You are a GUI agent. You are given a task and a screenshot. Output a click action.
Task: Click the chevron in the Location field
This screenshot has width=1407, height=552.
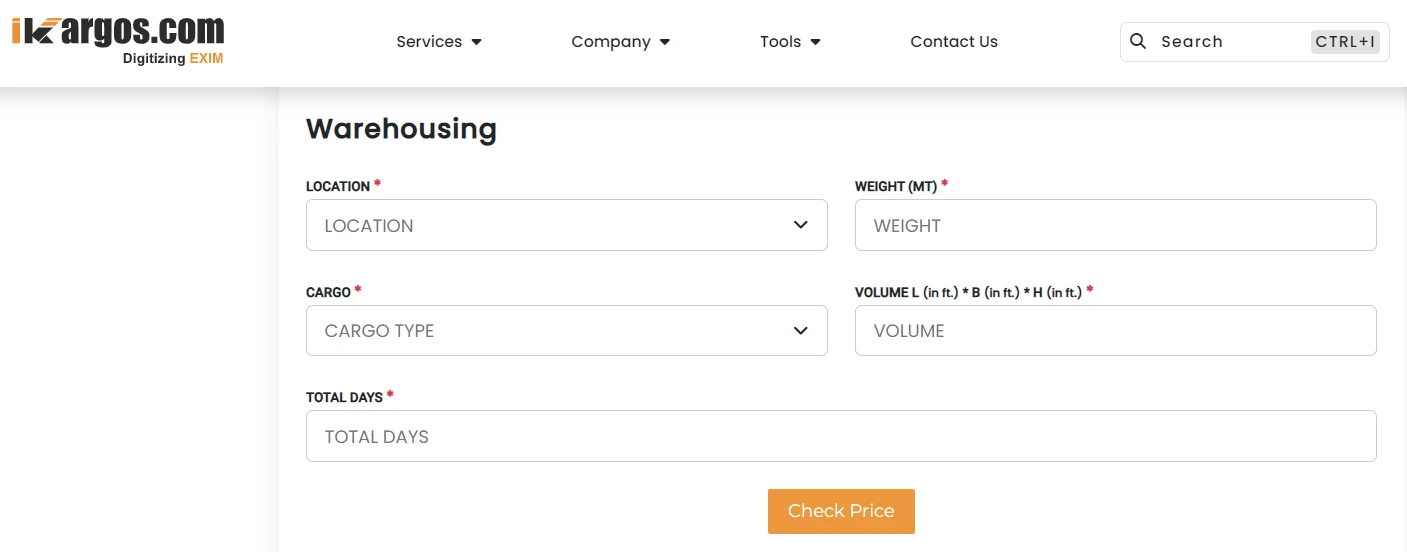(800, 225)
